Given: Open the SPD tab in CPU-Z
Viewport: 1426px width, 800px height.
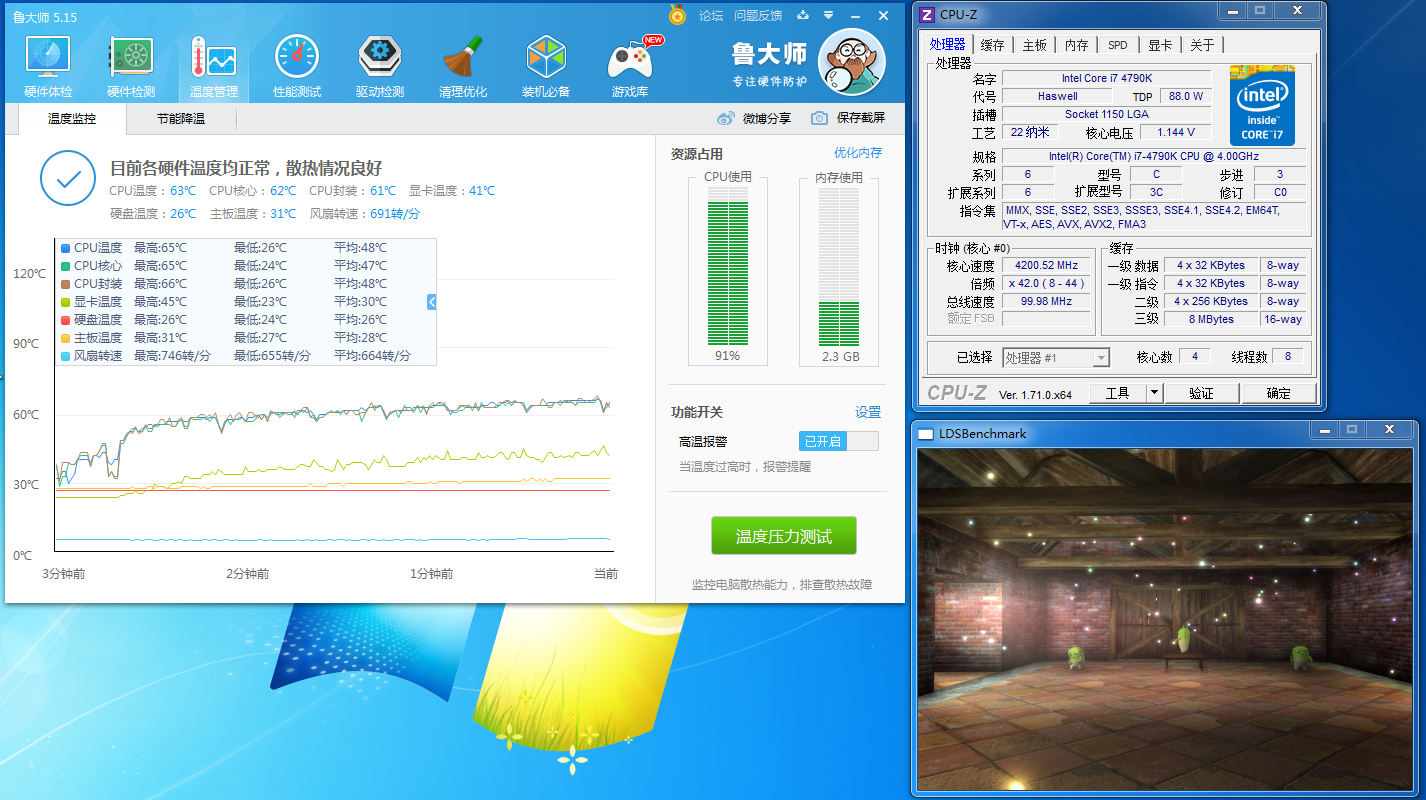Looking at the screenshot, I should 1117,45.
